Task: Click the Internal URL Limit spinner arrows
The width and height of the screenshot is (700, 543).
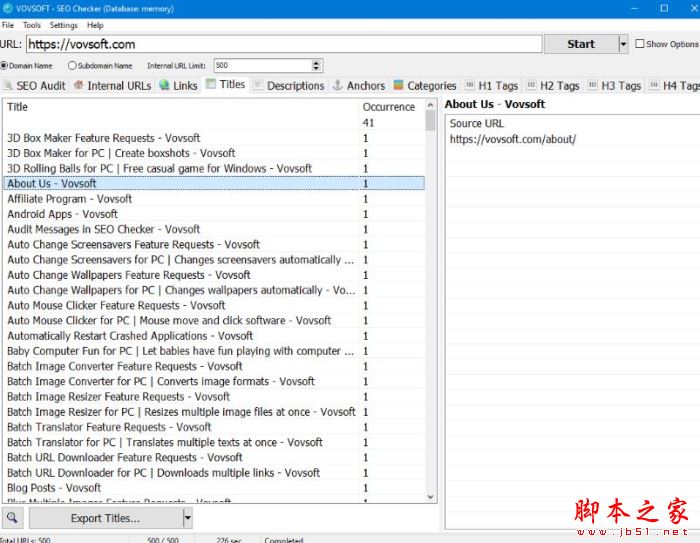Action: point(316,66)
